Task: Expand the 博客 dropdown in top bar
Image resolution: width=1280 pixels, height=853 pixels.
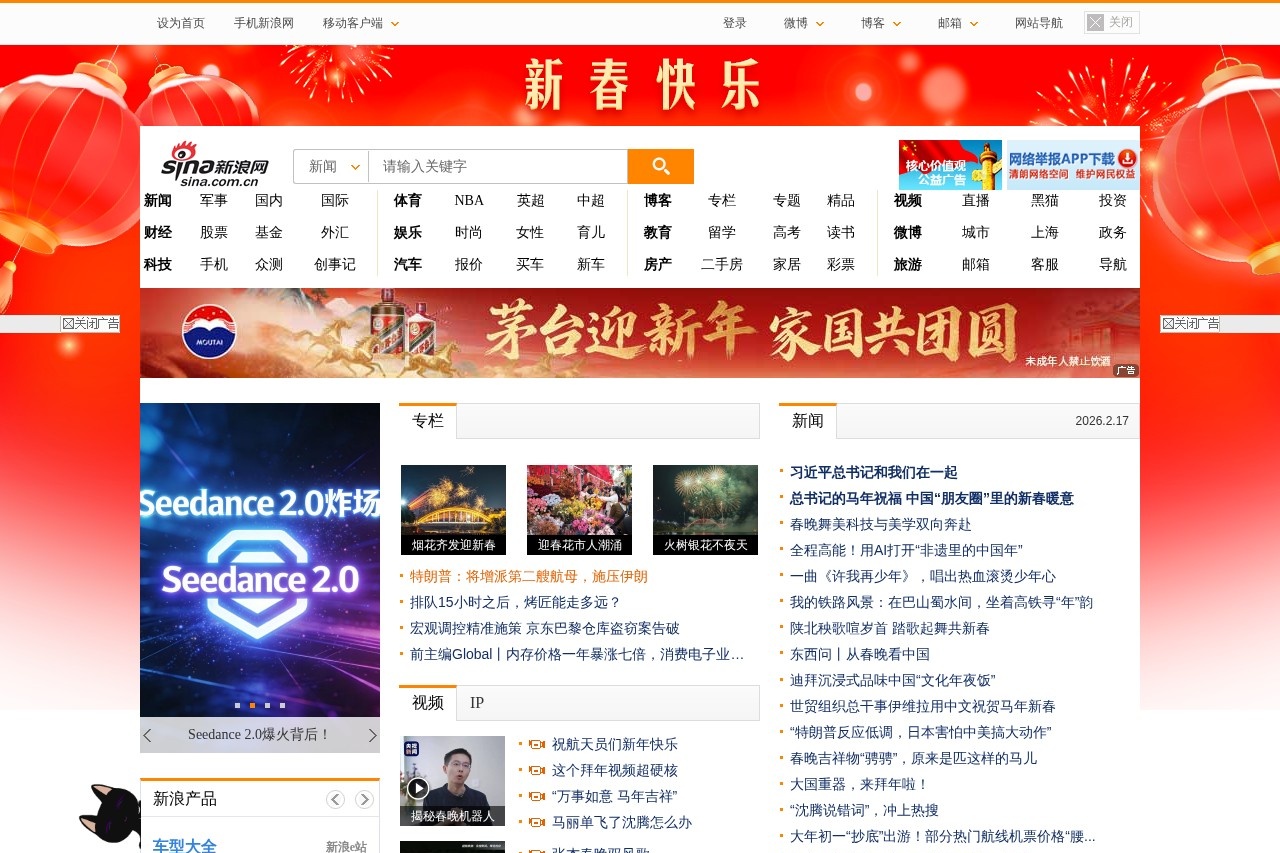Action: (882, 23)
